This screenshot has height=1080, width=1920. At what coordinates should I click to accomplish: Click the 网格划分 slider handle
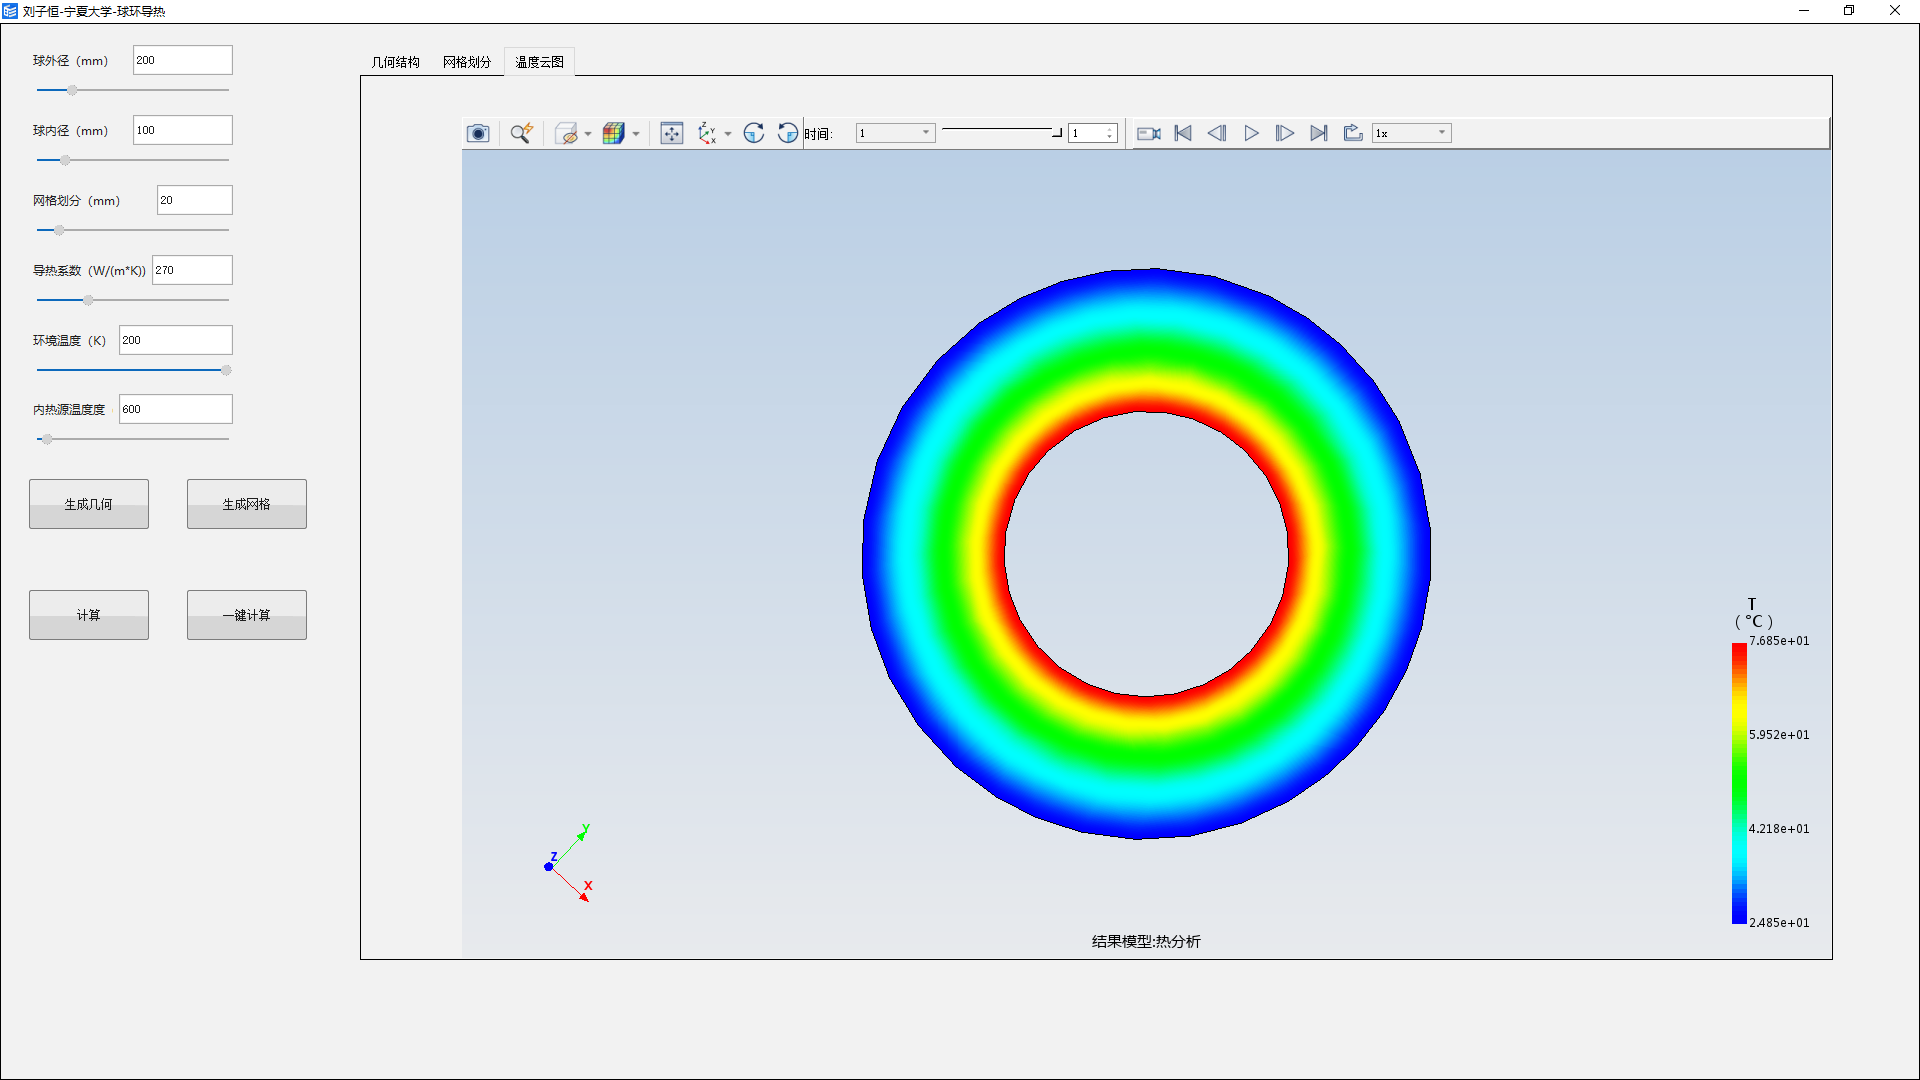point(59,230)
